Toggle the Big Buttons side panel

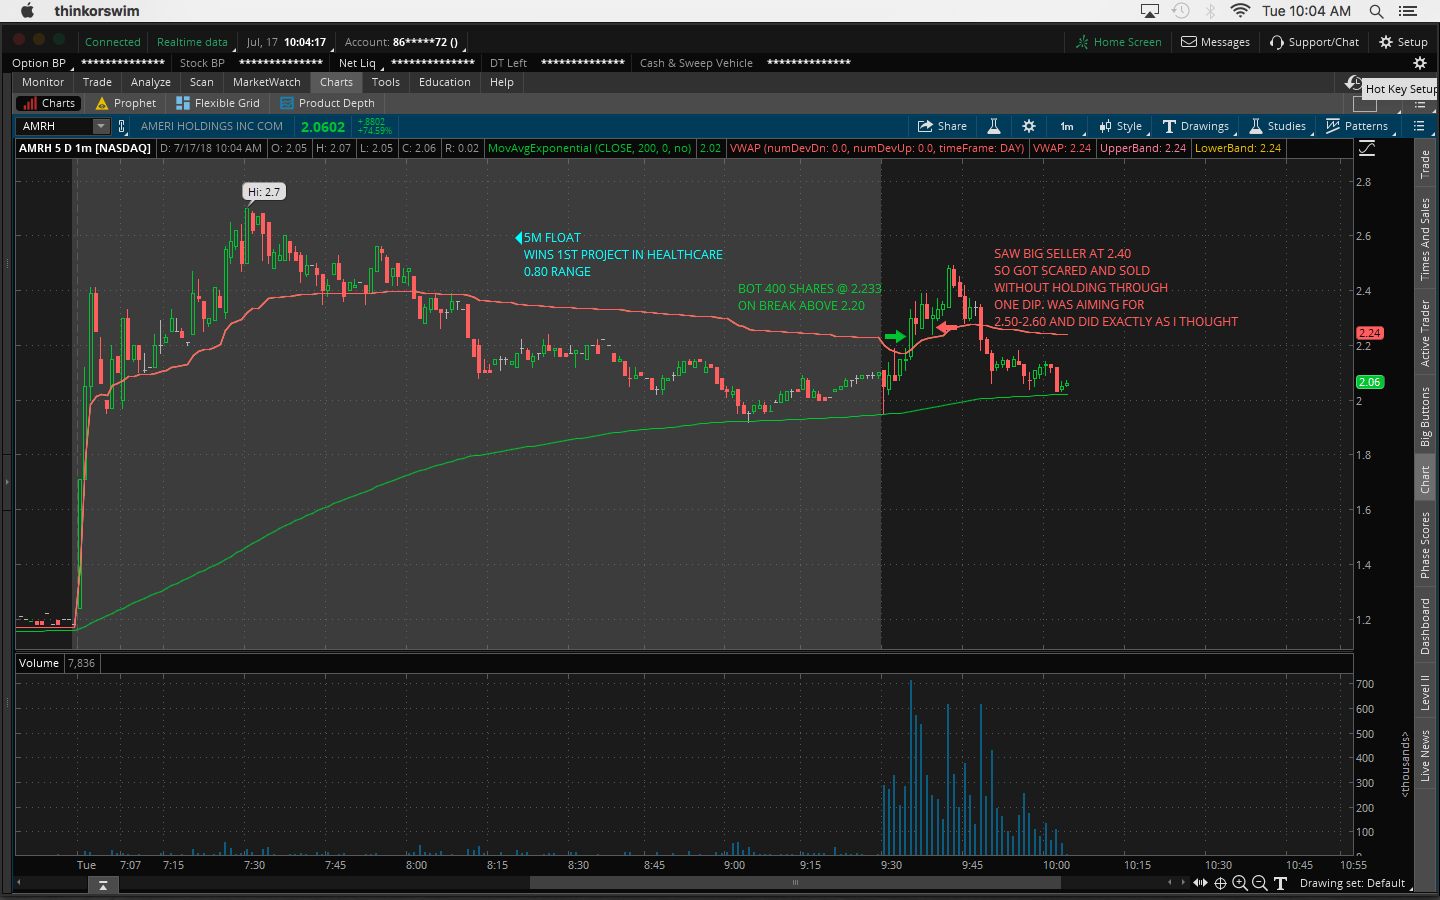click(1425, 416)
